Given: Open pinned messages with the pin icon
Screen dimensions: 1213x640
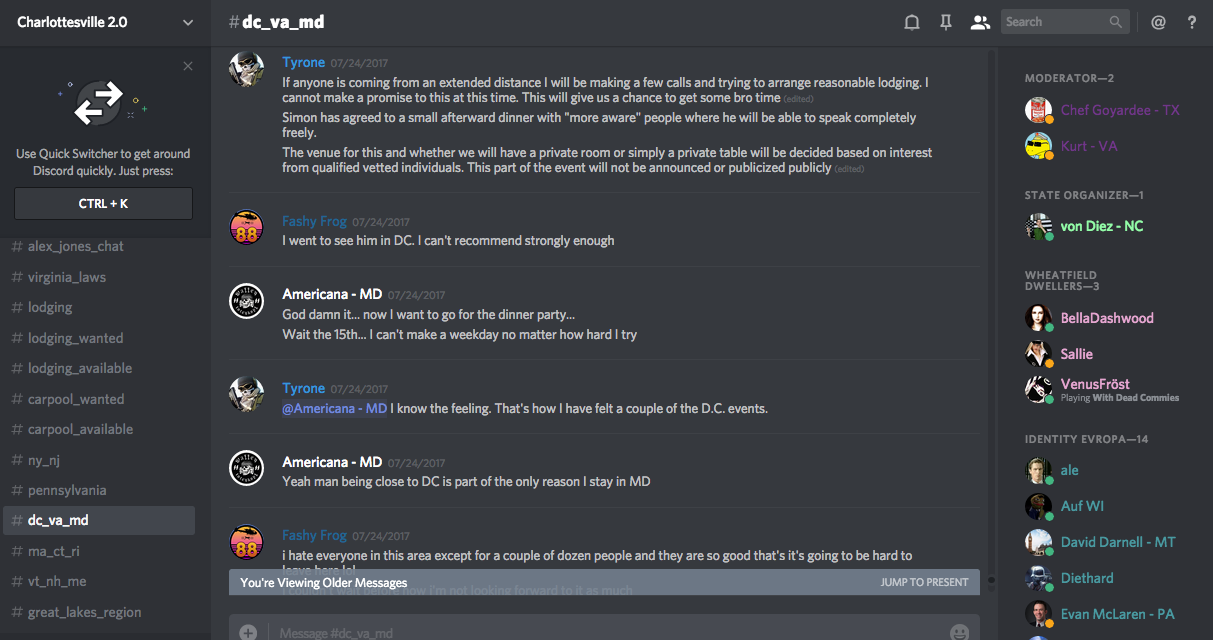Looking at the screenshot, I should pyautogui.click(x=945, y=22).
